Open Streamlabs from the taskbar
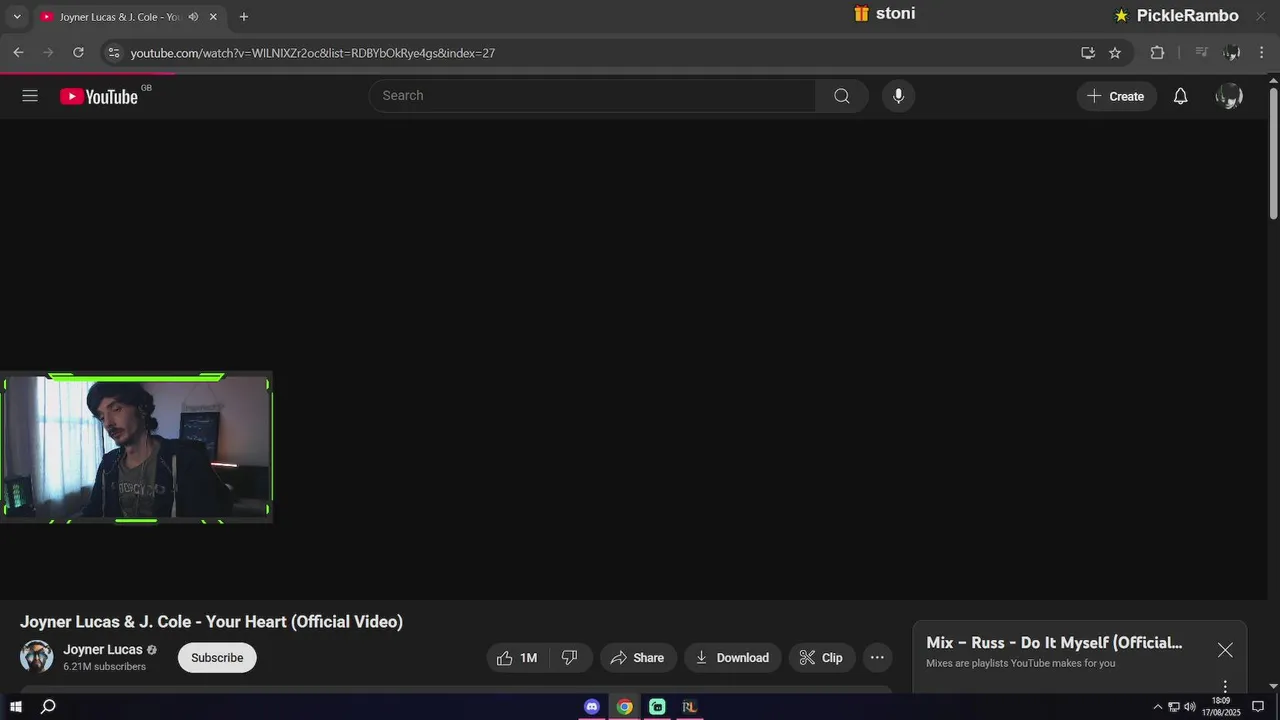This screenshot has height=720, width=1280. pos(657,707)
